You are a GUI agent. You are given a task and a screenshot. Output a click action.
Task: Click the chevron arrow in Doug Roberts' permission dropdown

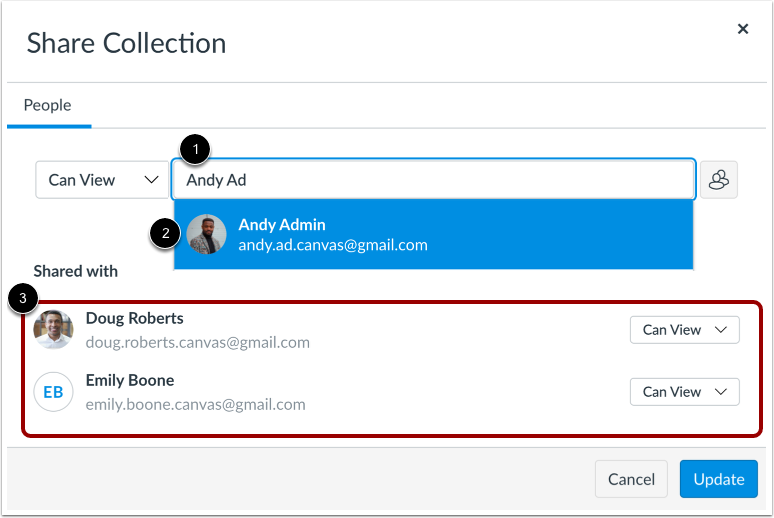[721, 329]
